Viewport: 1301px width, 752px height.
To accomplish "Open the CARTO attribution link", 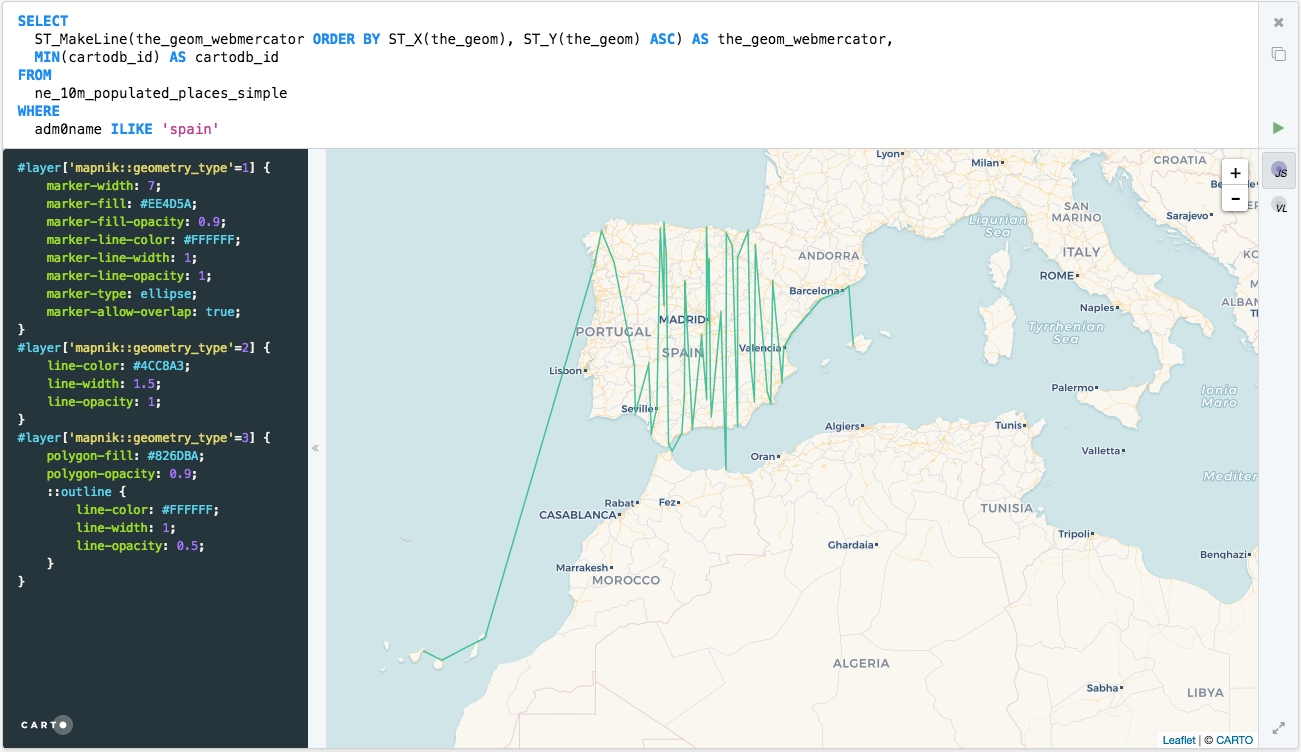I will (x=1235, y=740).
